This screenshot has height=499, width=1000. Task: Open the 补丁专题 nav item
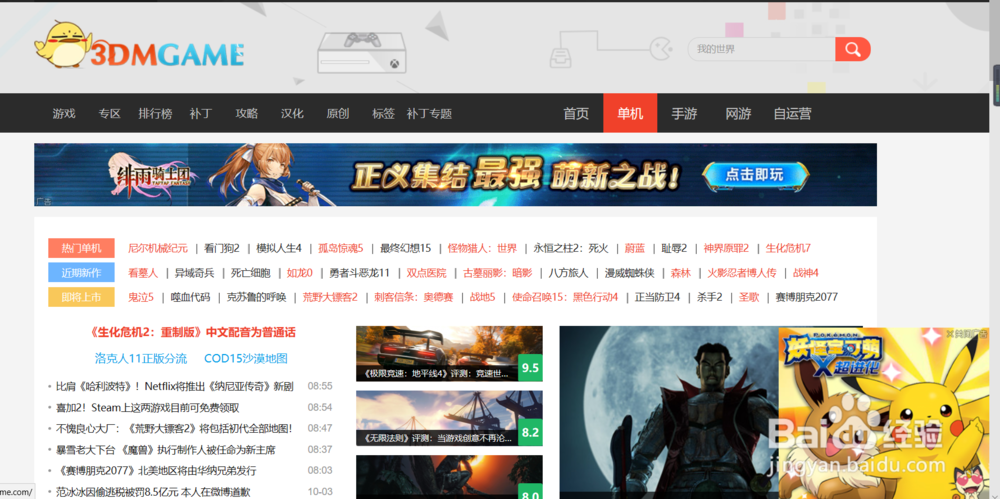click(x=429, y=114)
